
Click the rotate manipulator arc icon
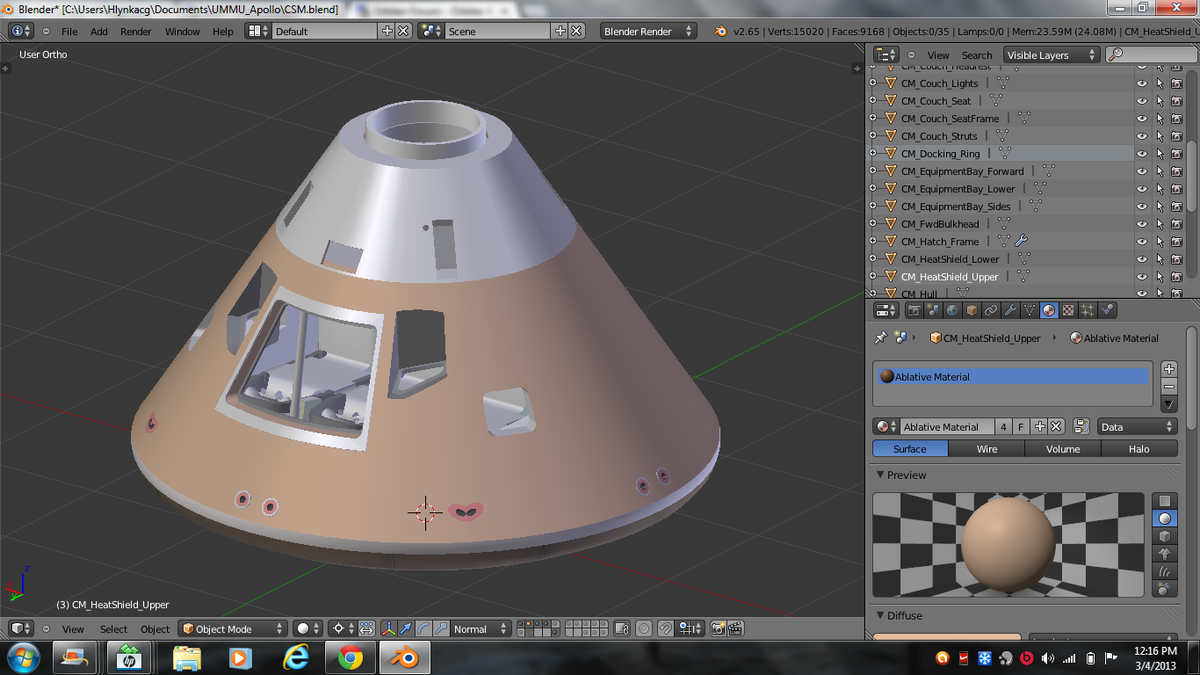click(x=423, y=629)
